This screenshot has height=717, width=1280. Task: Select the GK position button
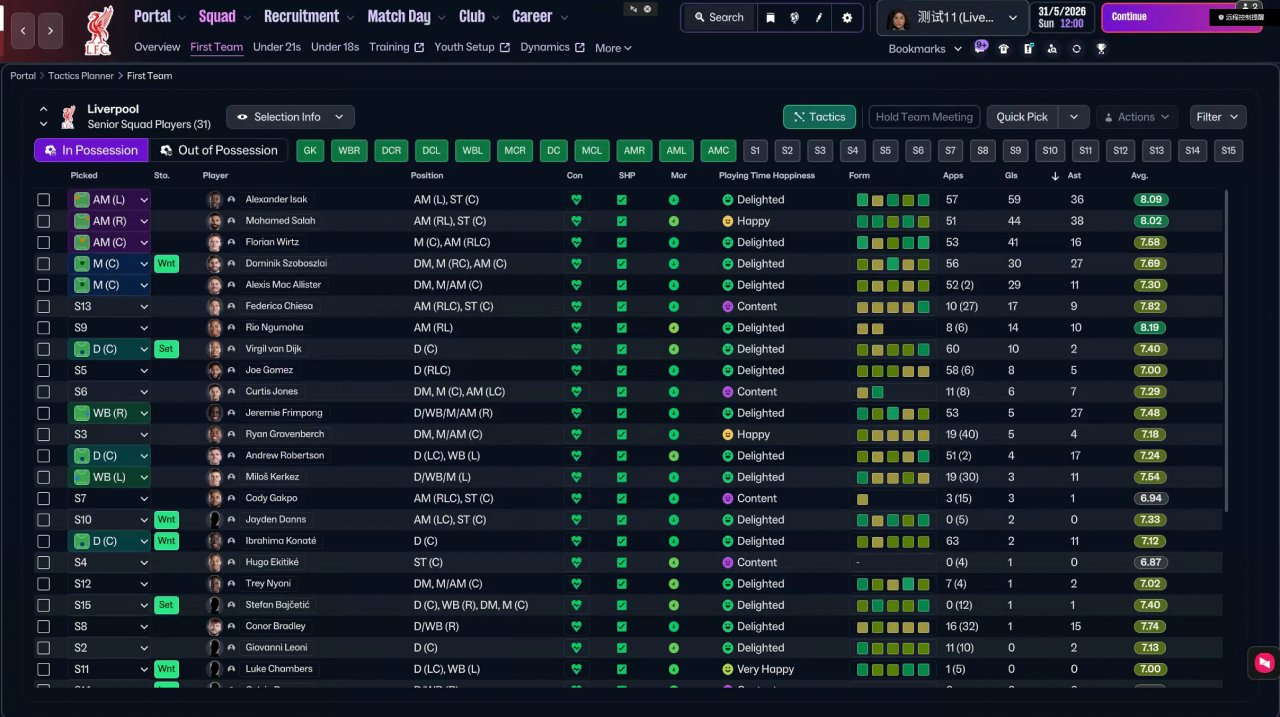pos(311,150)
